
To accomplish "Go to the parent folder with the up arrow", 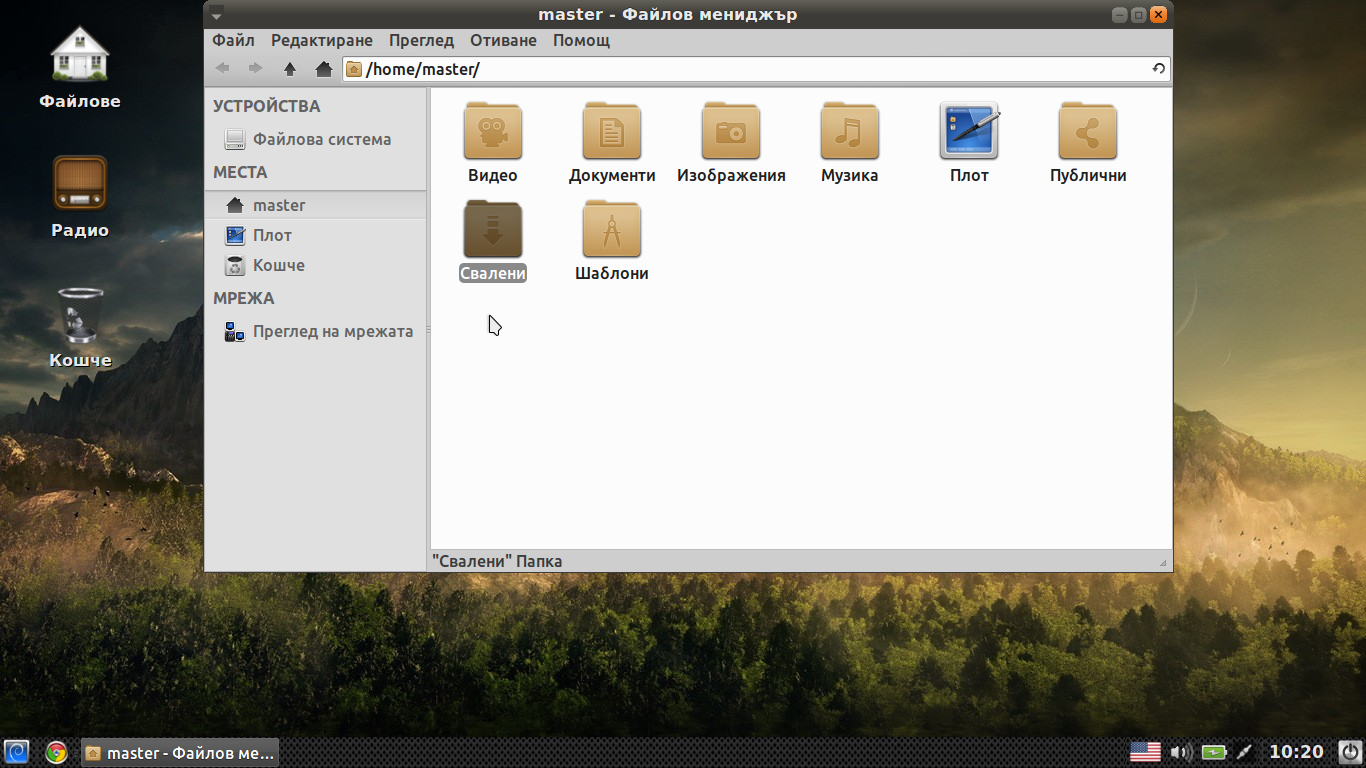I will click(290, 69).
